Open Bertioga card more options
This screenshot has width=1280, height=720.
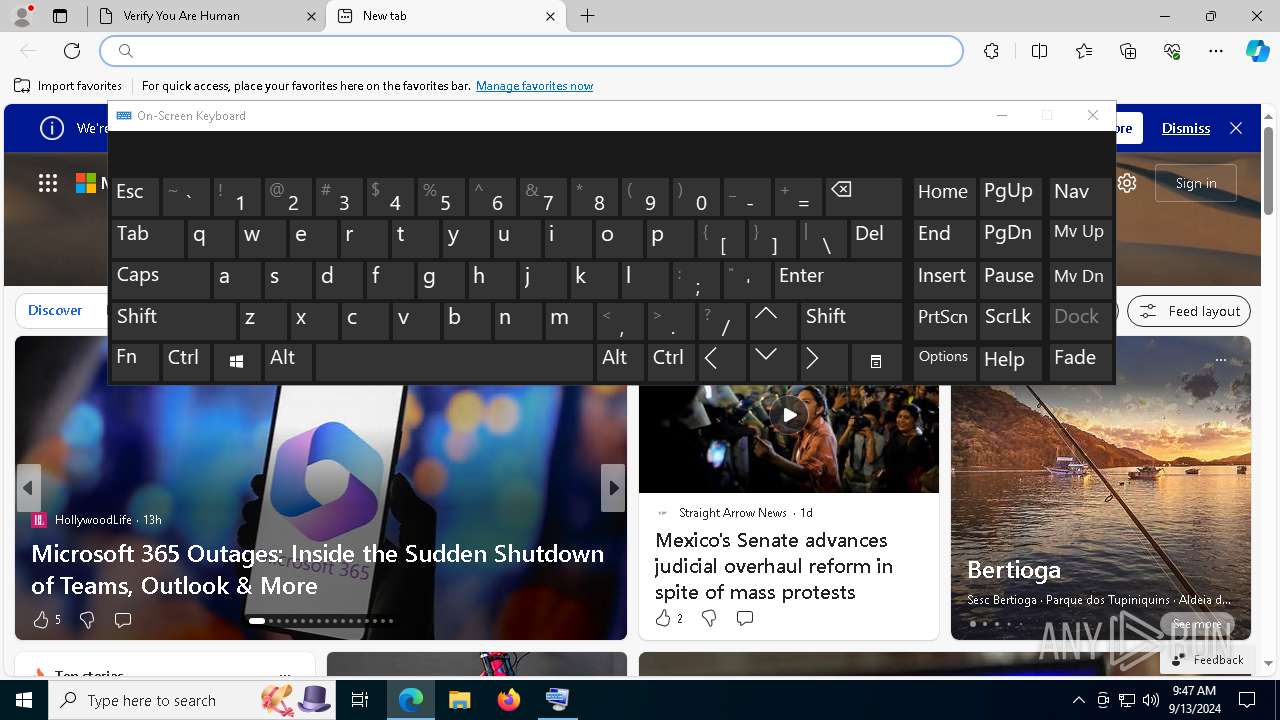1220,359
